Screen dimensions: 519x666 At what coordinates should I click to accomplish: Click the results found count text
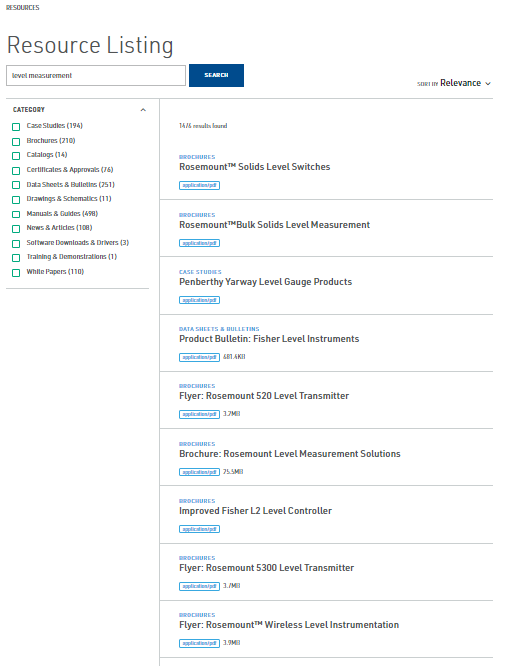click(203, 126)
